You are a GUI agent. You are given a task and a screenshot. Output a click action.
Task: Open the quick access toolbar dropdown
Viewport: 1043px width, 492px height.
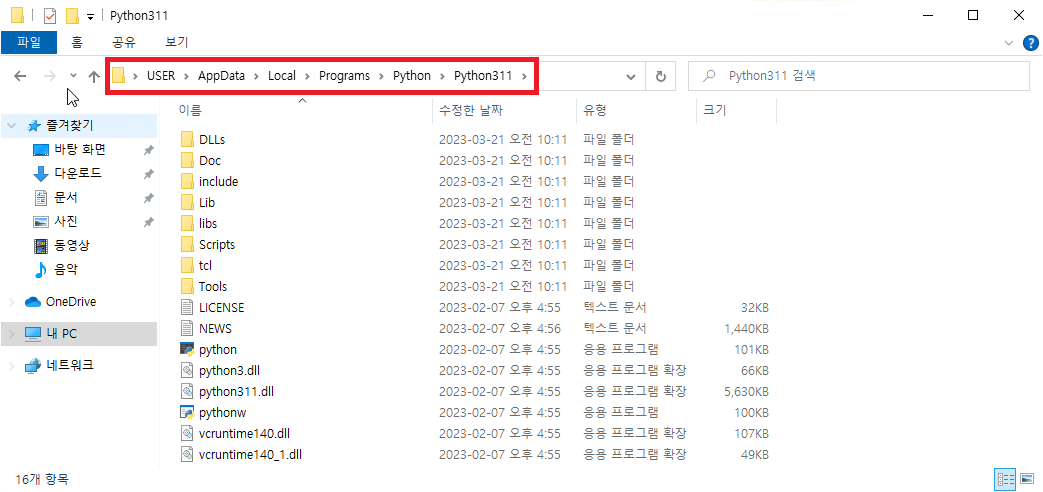coord(90,17)
